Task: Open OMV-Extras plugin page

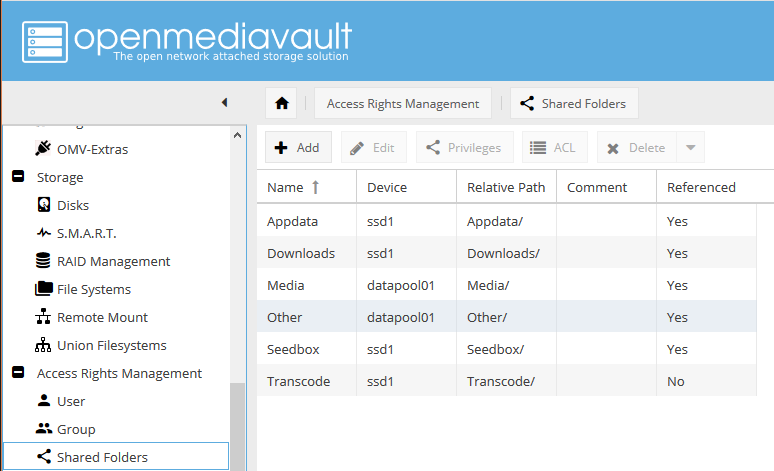Action: click(x=92, y=149)
